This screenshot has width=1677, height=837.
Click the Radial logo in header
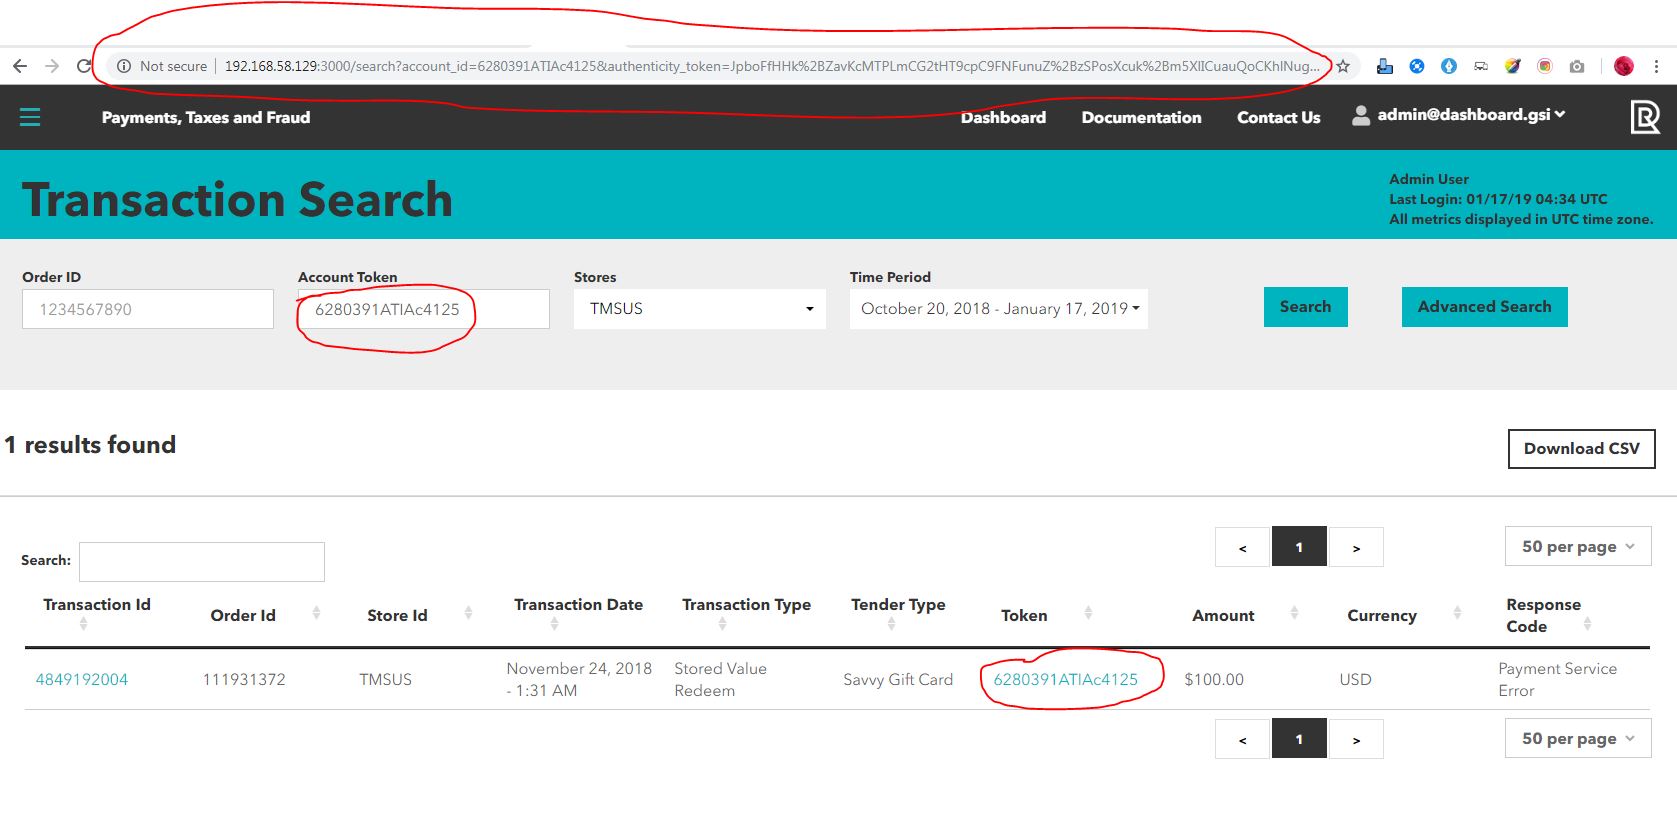point(1644,117)
